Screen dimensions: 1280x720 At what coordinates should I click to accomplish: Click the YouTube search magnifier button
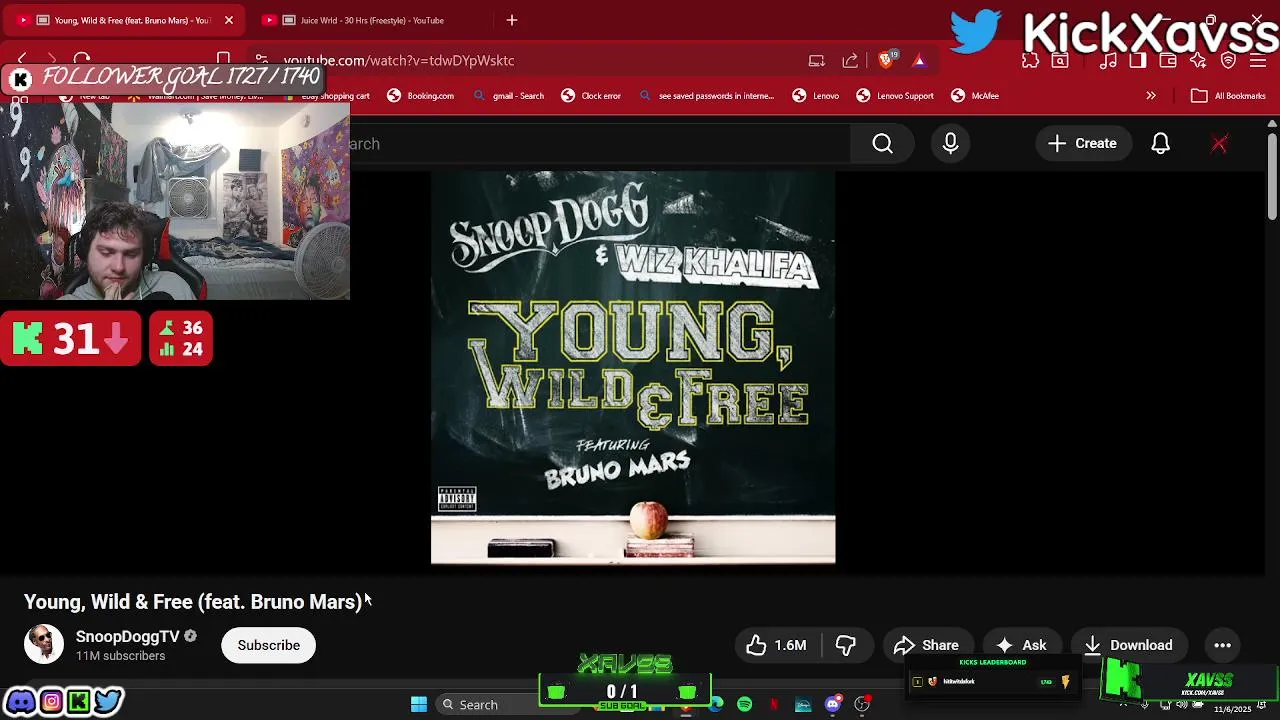coord(882,144)
